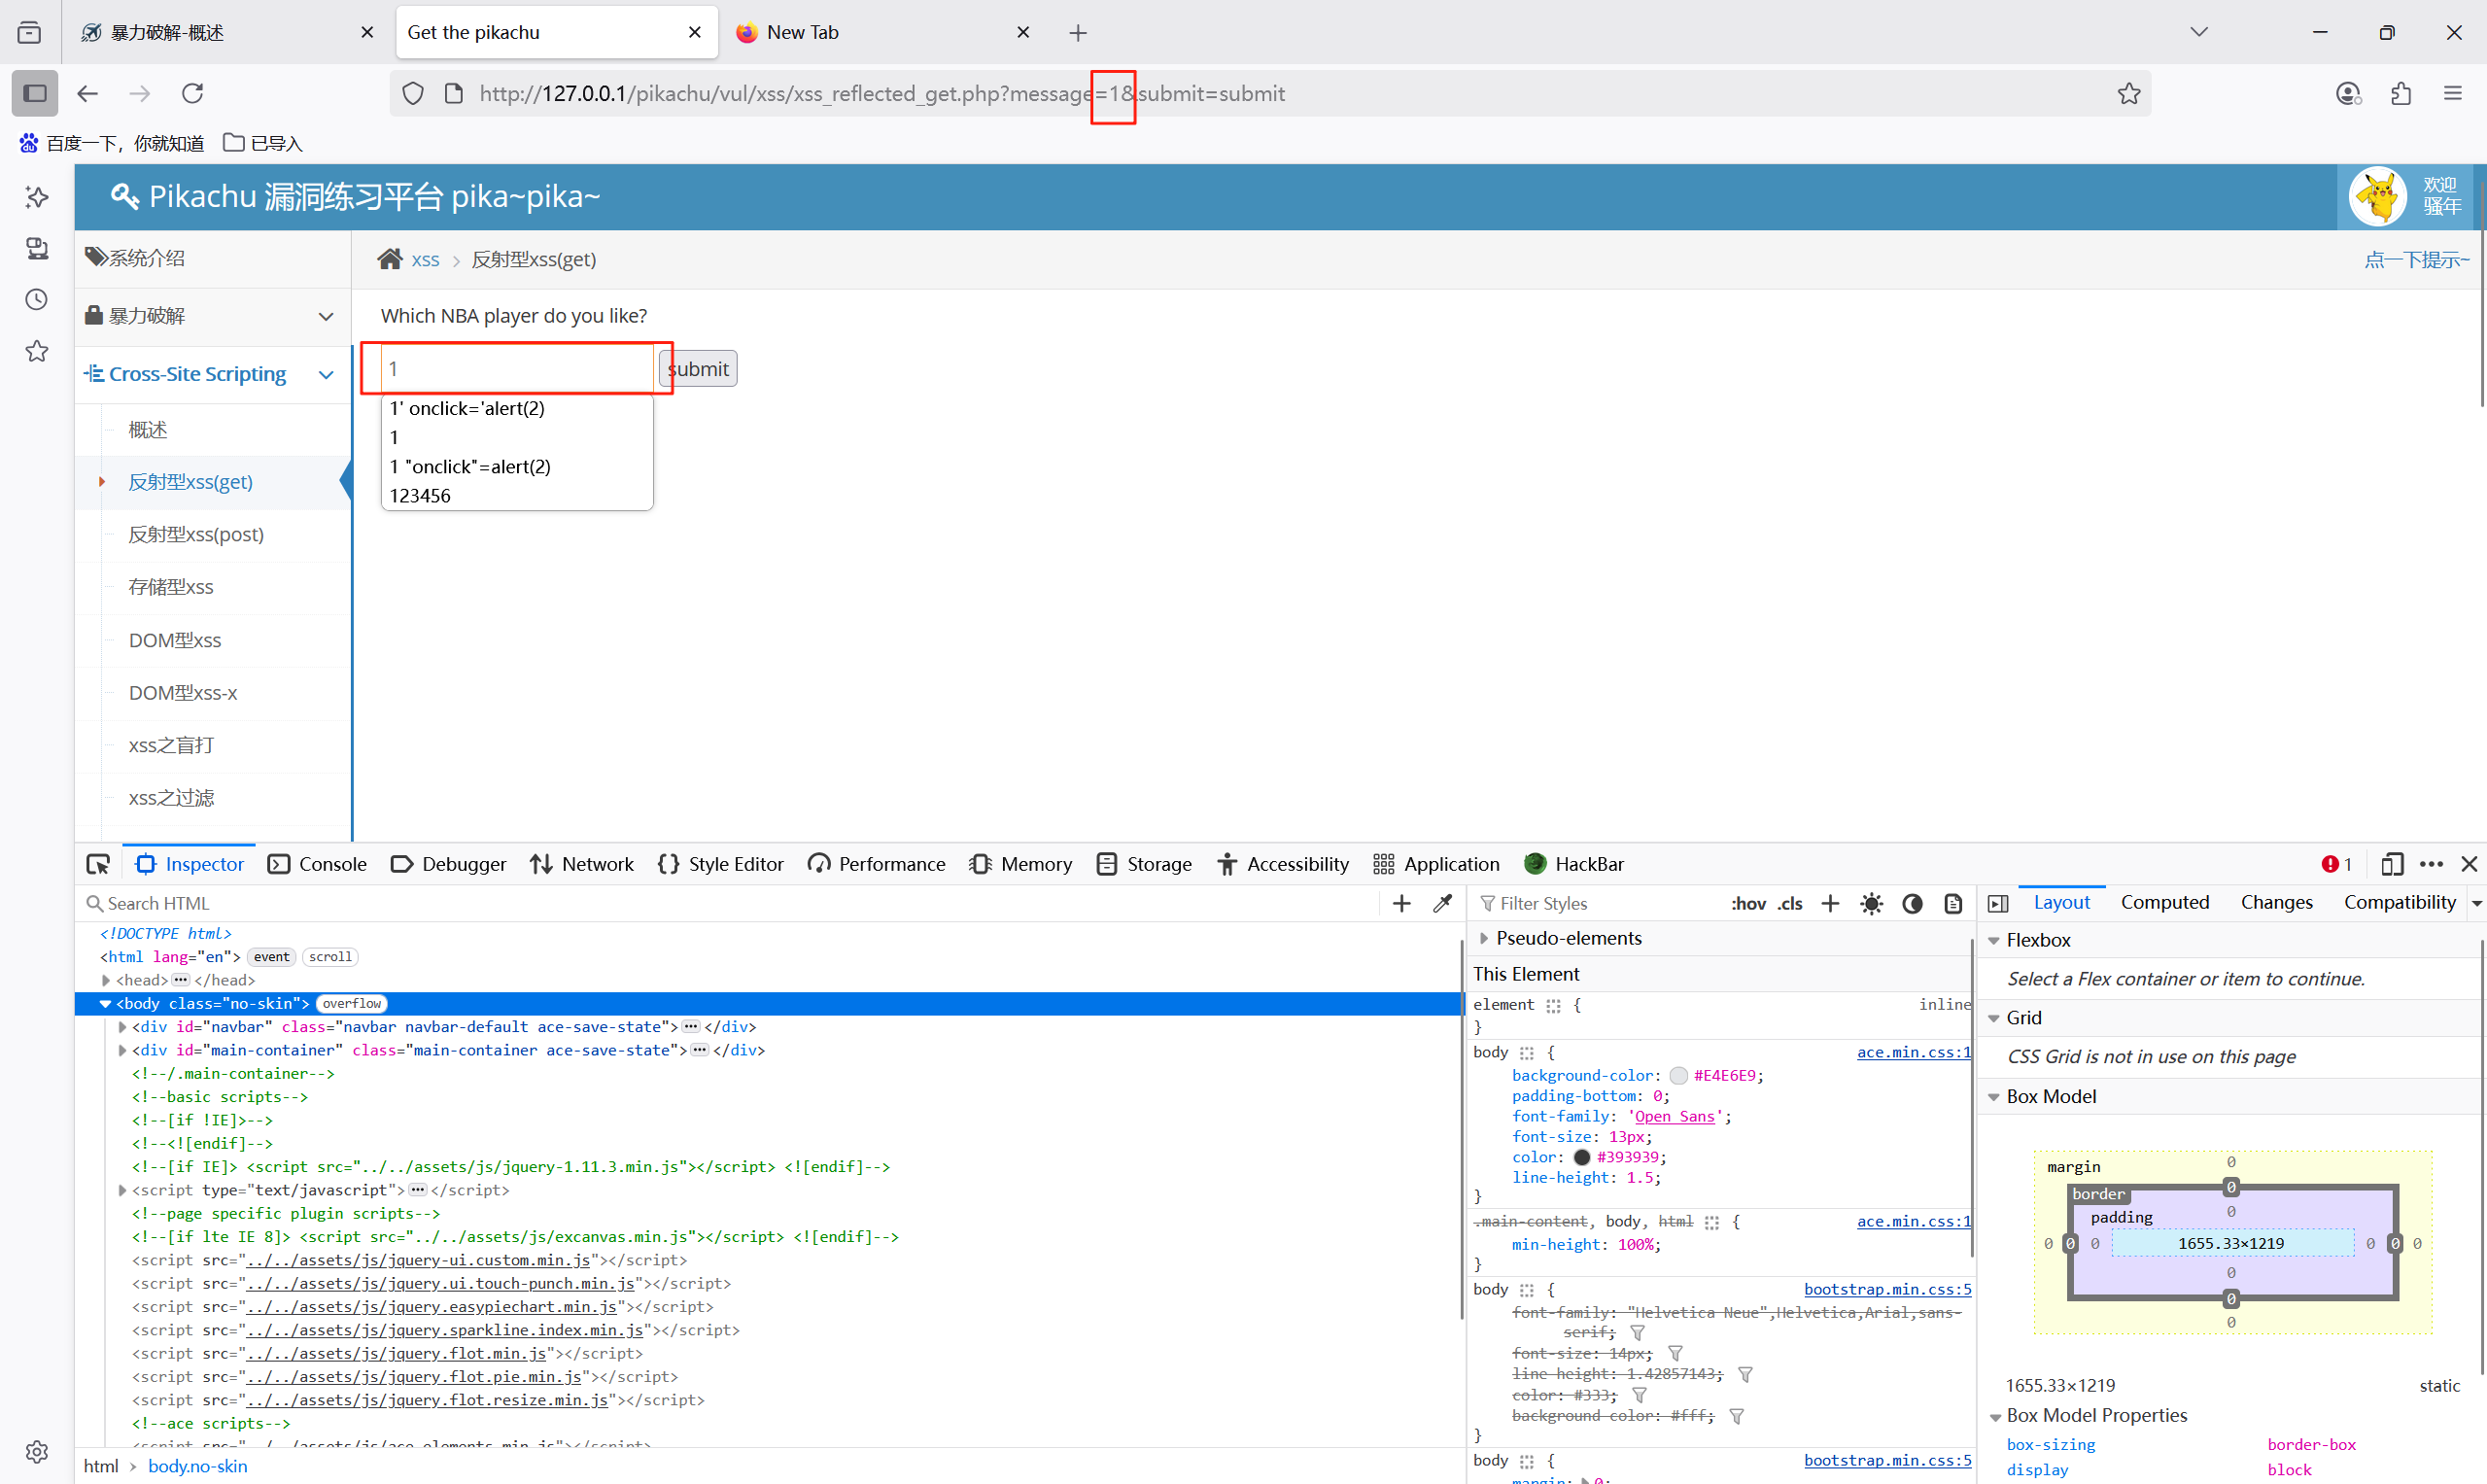Add a new CSS rule with the plus icon
Viewport: 2487px width, 1484px height.
1830,903
